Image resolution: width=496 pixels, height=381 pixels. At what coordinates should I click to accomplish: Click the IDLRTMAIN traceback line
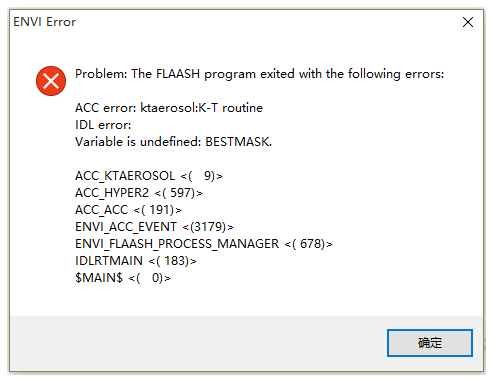(136, 261)
